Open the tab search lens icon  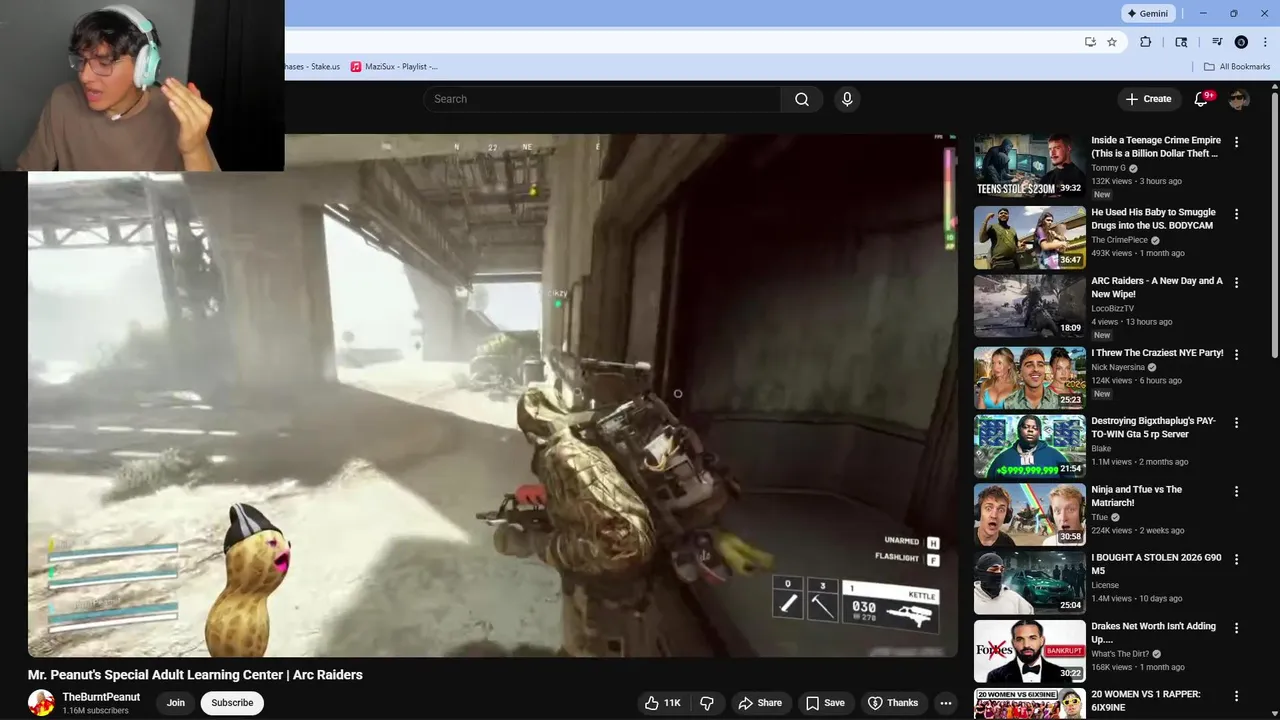tap(1181, 42)
